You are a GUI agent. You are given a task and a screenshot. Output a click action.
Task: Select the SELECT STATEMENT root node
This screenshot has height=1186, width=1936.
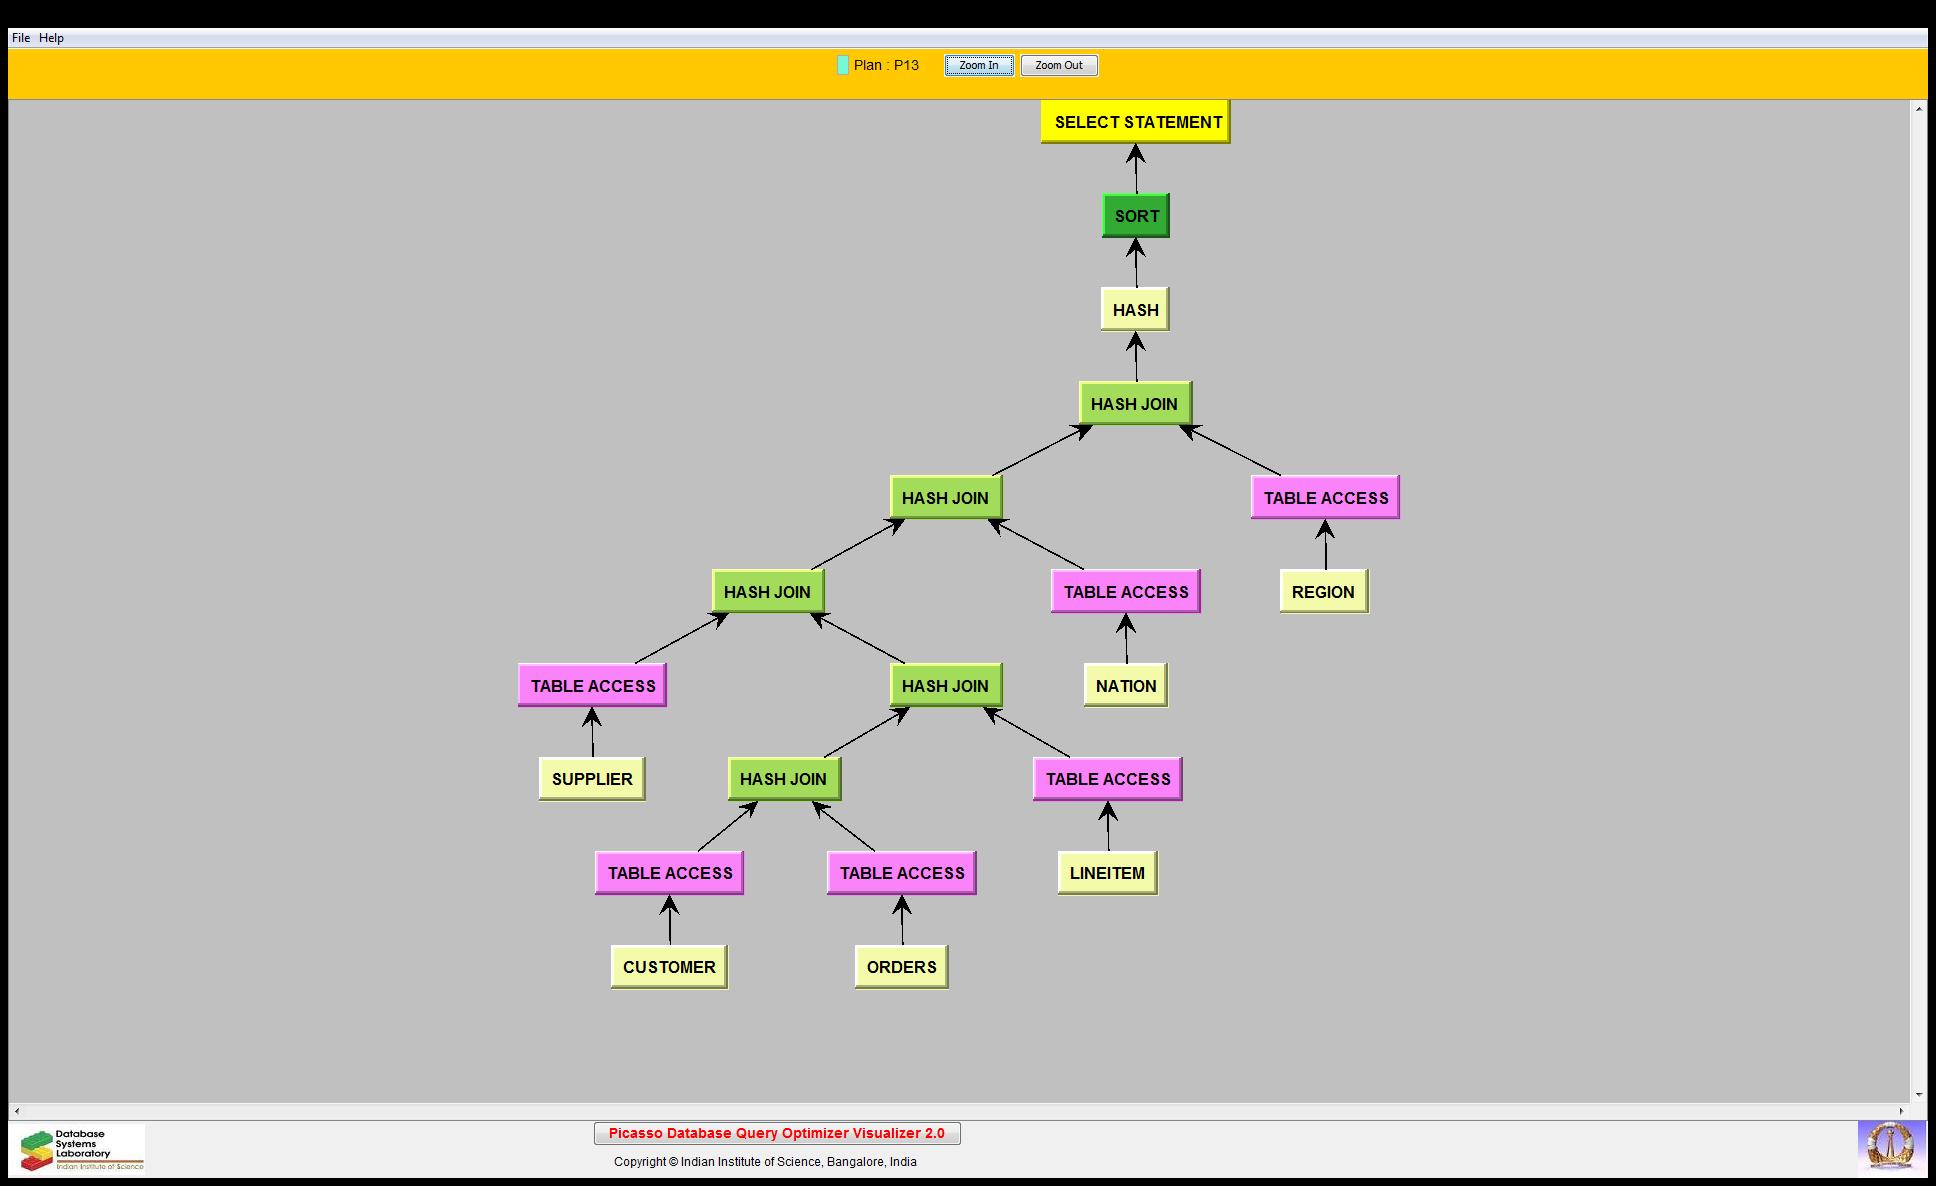pyautogui.click(x=1135, y=122)
